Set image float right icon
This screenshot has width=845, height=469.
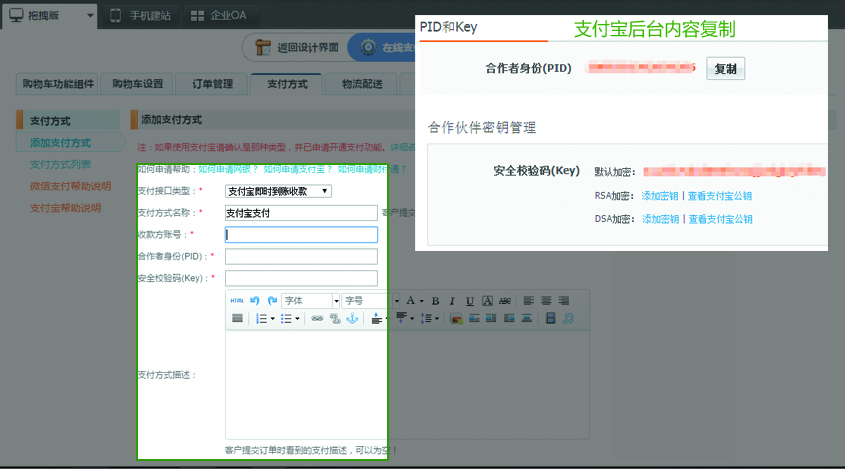[491, 319]
